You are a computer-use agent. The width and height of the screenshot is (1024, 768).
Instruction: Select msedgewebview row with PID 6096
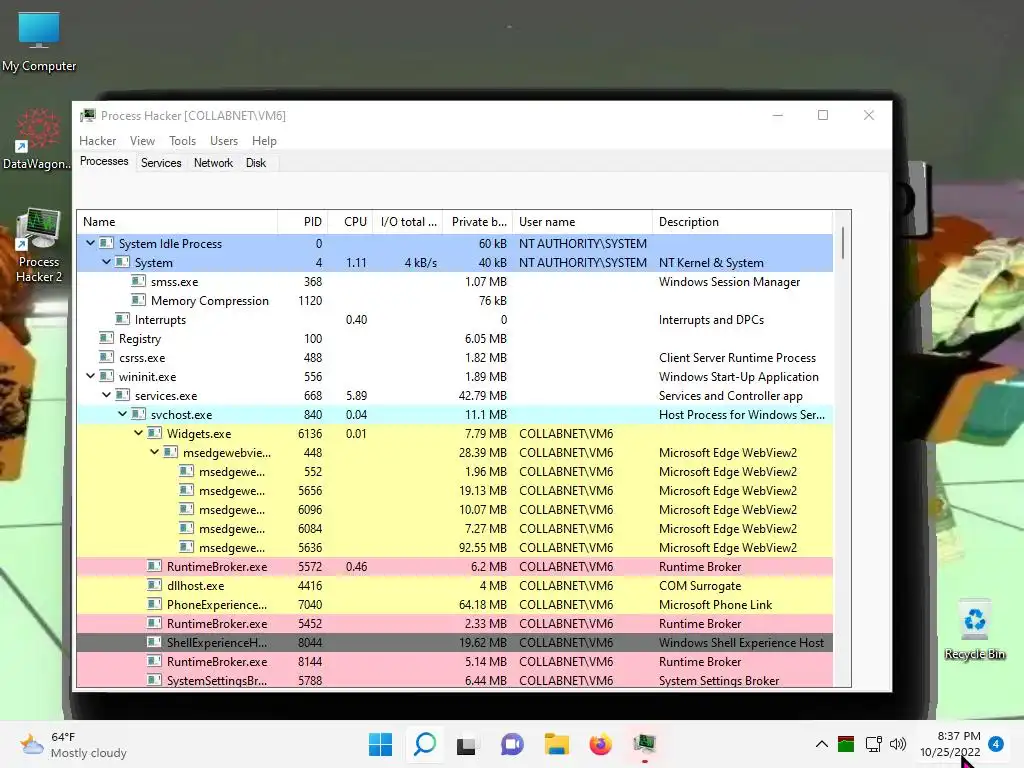(455, 509)
